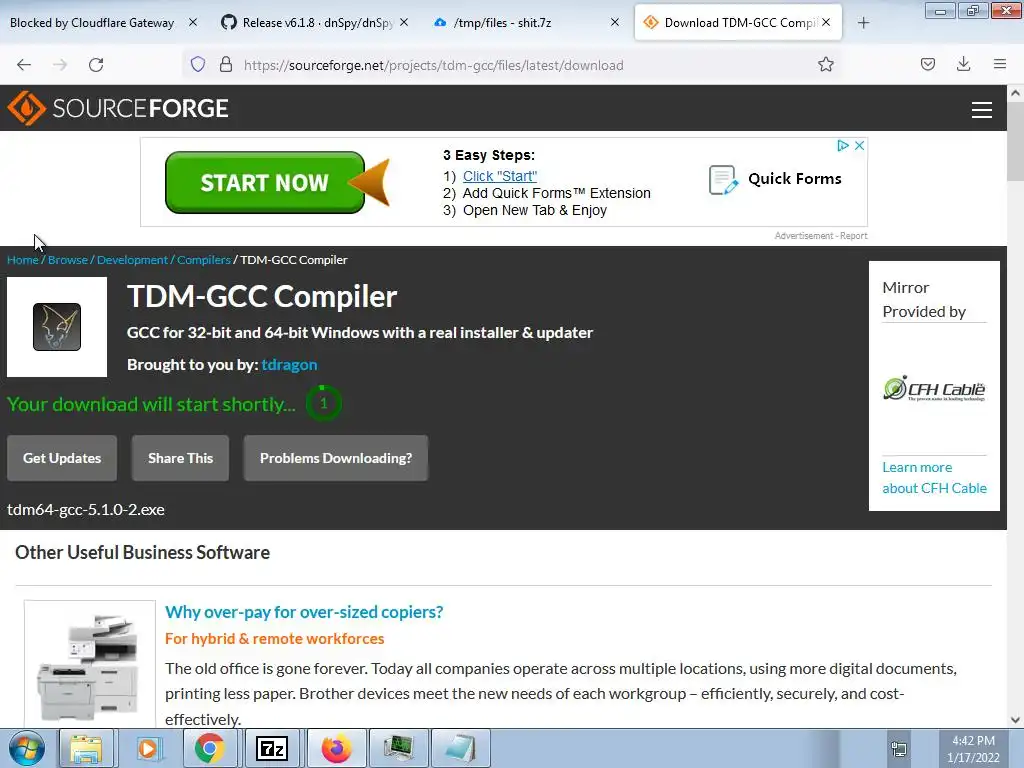Open the tdragon author profile link
This screenshot has width=1024, height=768.
click(289, 364)
